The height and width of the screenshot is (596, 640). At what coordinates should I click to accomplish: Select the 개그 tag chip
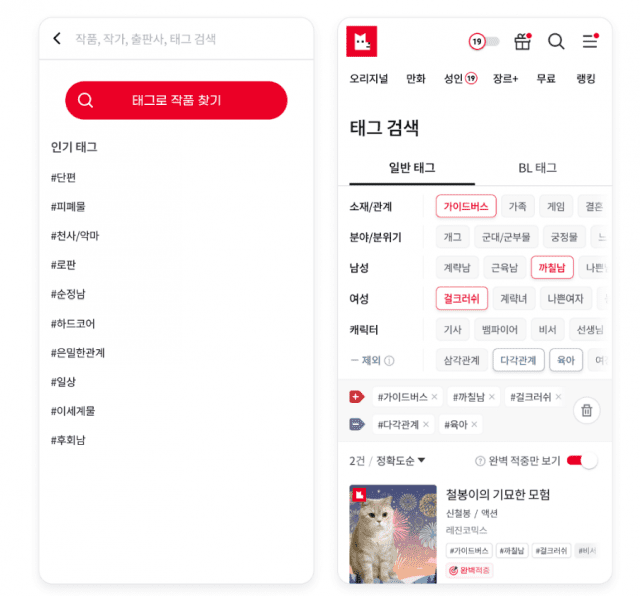tap(452, 237)
